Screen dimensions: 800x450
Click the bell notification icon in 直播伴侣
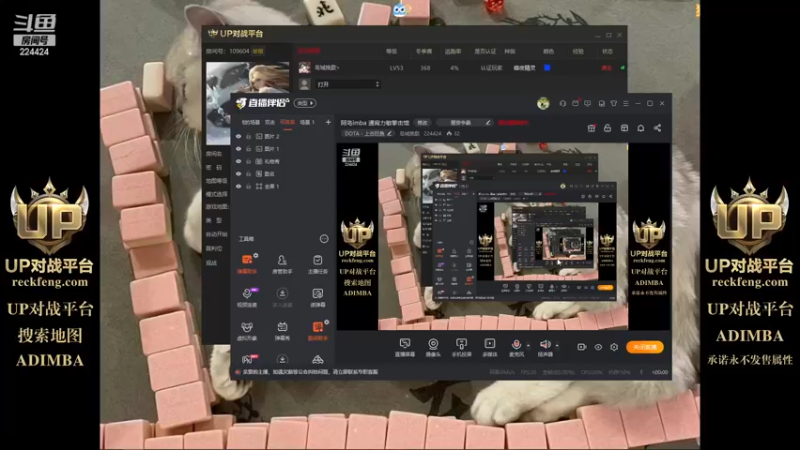[641, 128]
